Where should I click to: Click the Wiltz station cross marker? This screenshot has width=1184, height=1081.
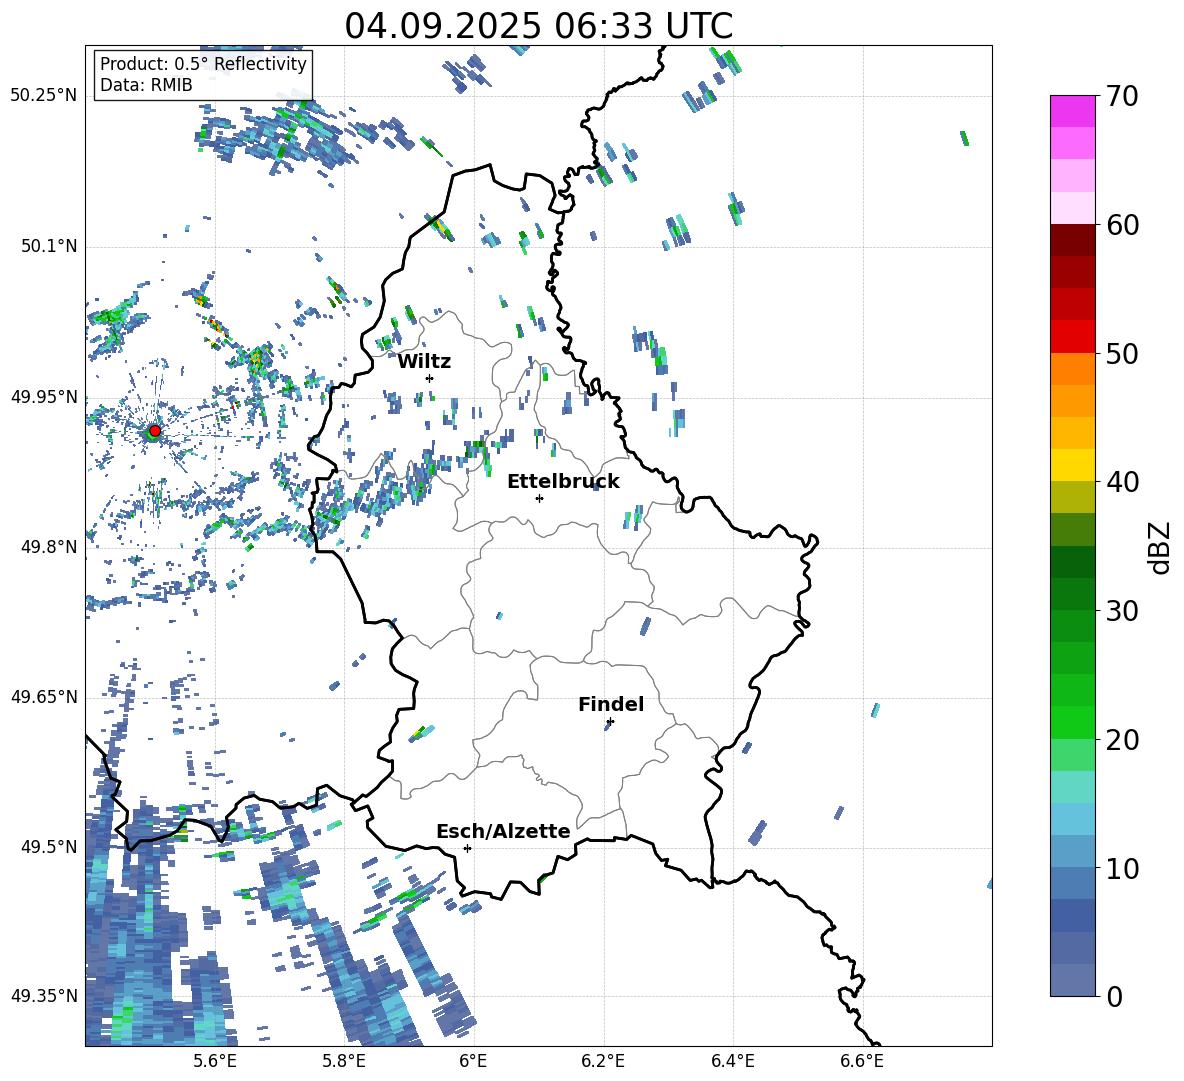[x=430, y=378]
